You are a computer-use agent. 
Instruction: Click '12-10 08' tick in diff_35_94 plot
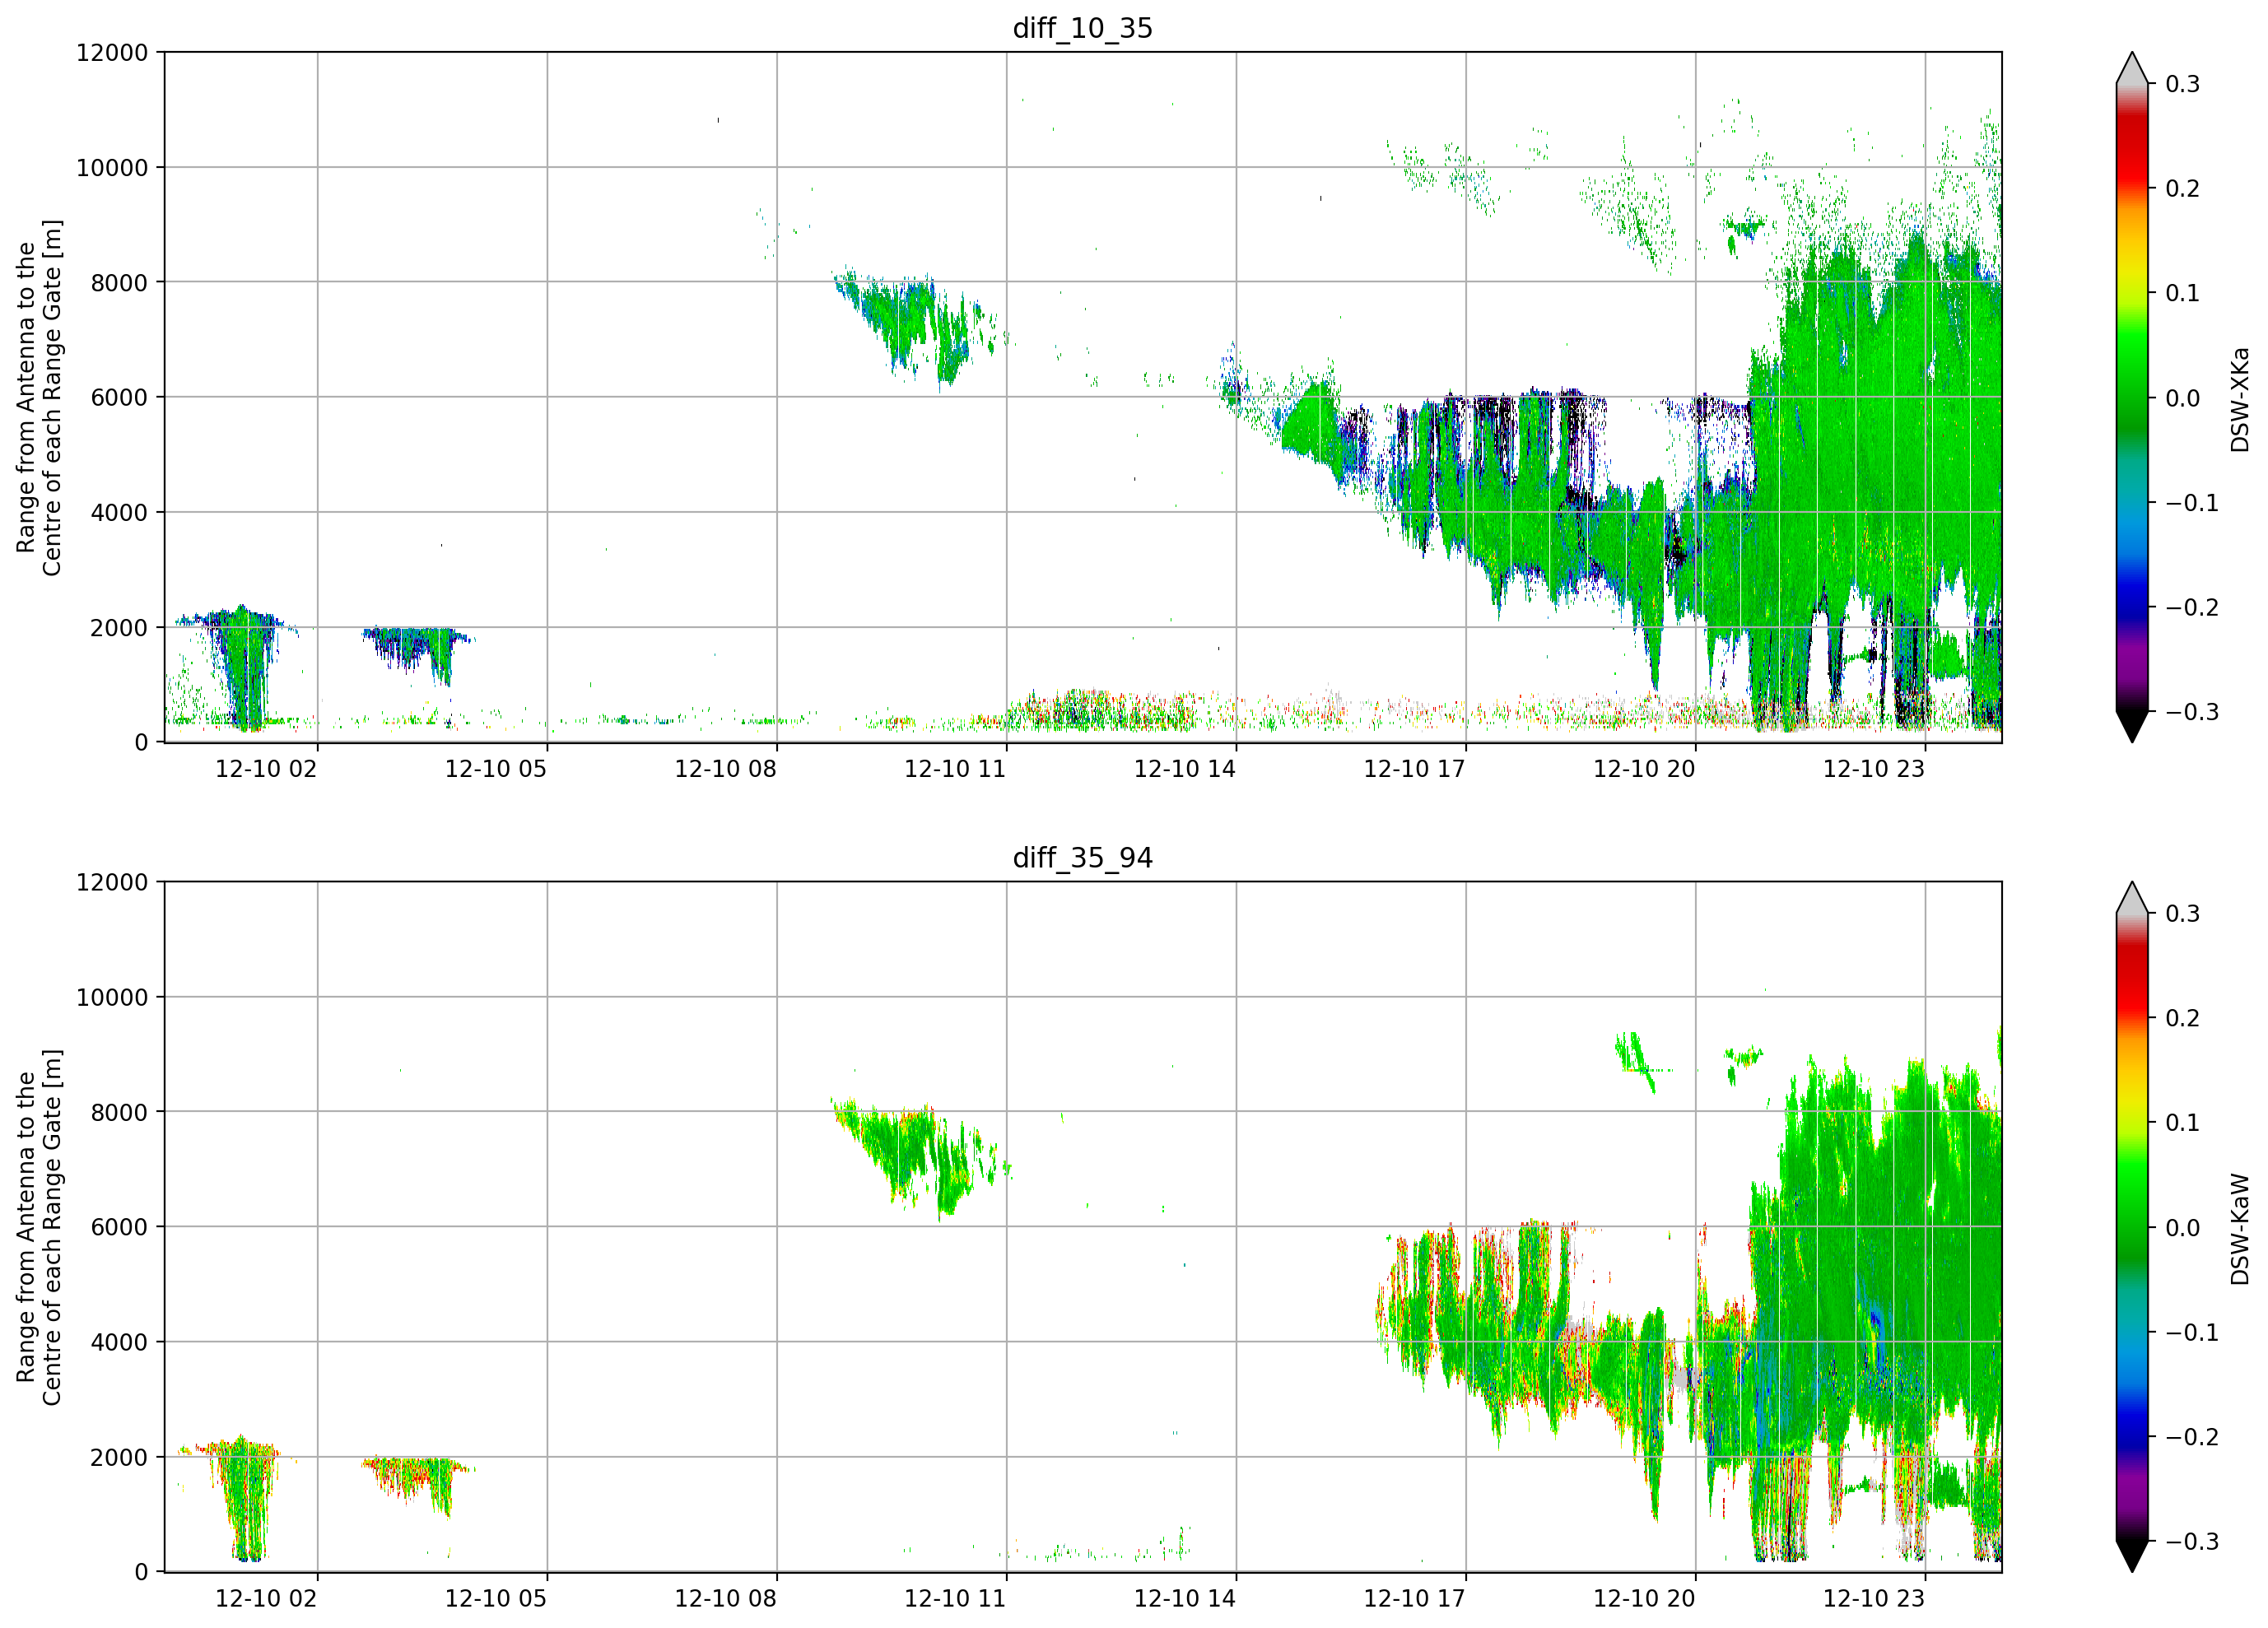(726, 1598)
